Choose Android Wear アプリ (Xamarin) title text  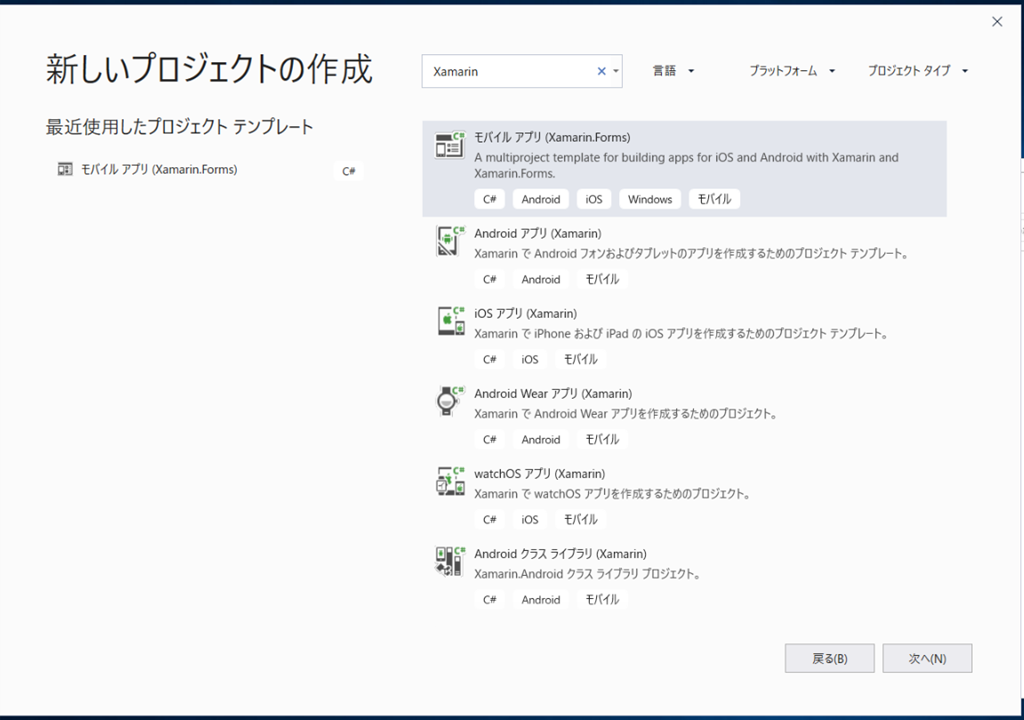click(552, 393)
